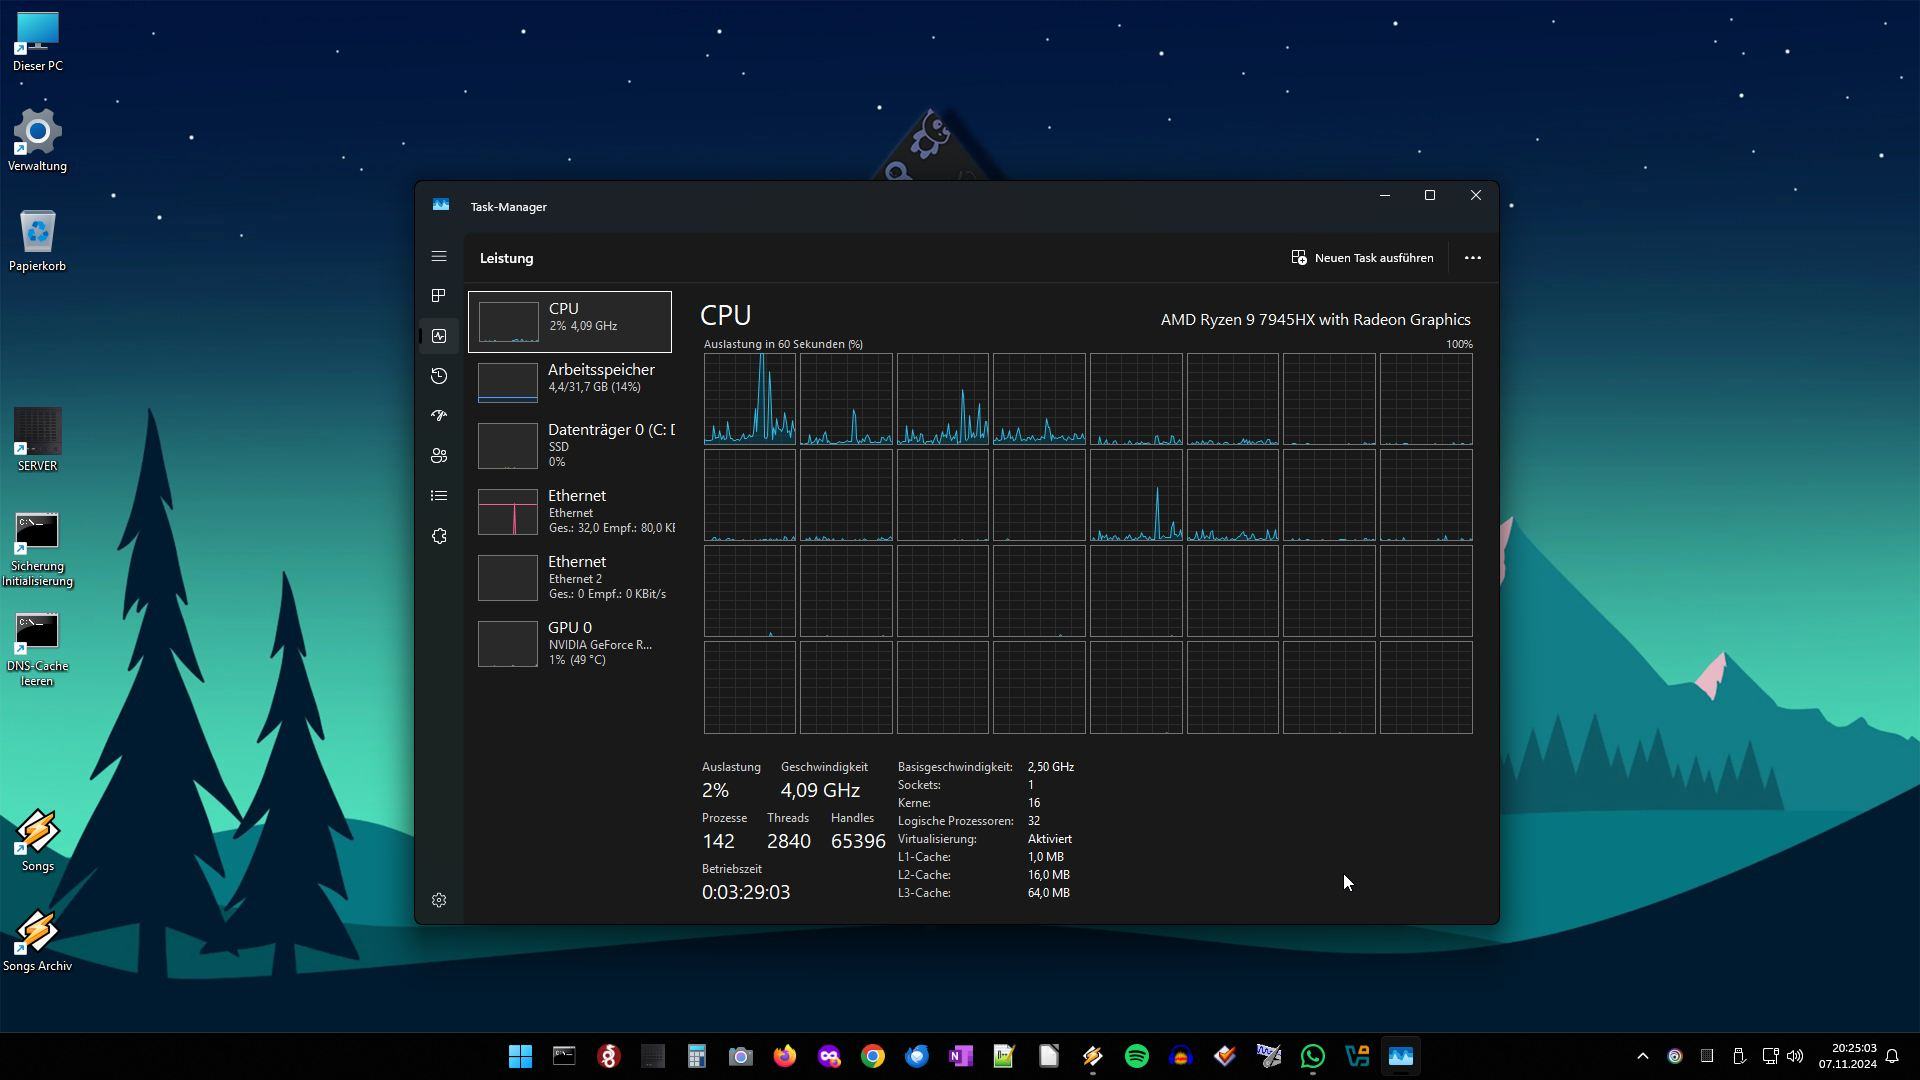Open the three-dots more options menu
The width and height of the screenshot is (1920, 1080).
[x=1472, y=258]
